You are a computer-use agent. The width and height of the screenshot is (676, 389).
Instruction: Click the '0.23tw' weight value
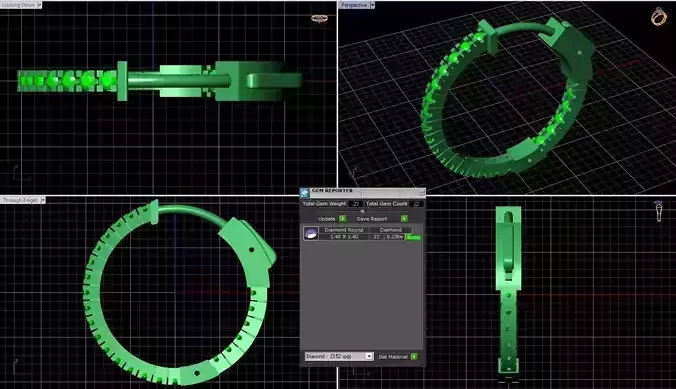pyautogui.click(x=394, y=237)
